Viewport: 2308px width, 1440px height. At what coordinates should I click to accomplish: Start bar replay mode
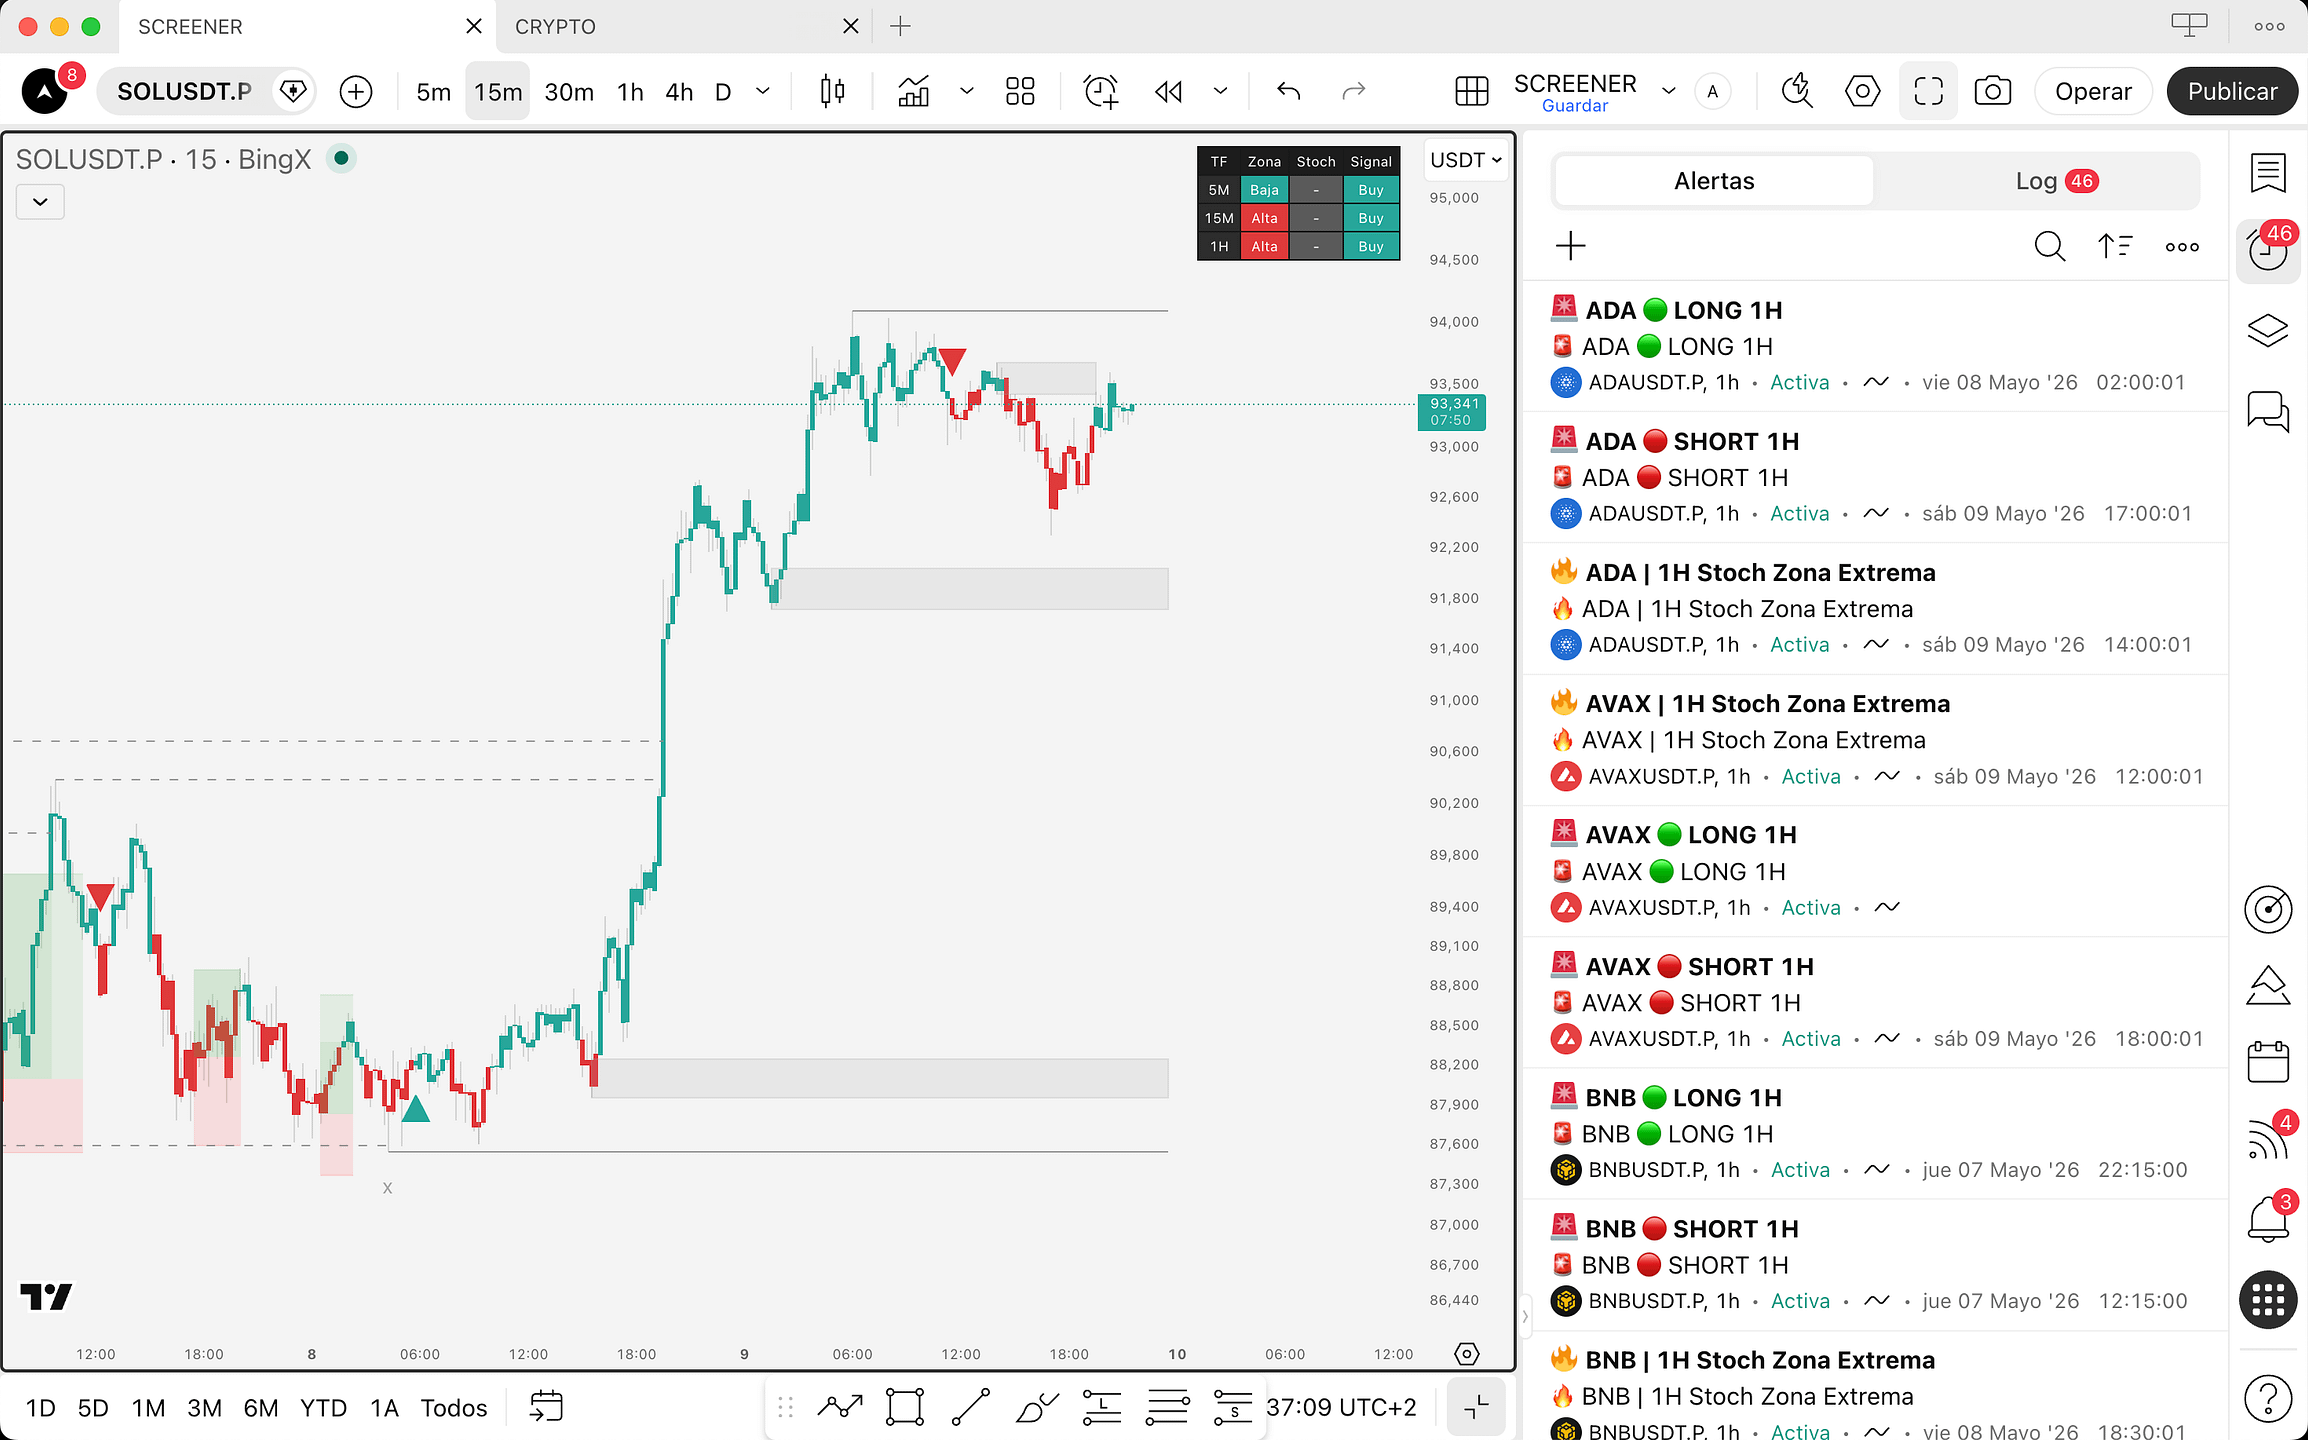click(x=1168, y=92)
